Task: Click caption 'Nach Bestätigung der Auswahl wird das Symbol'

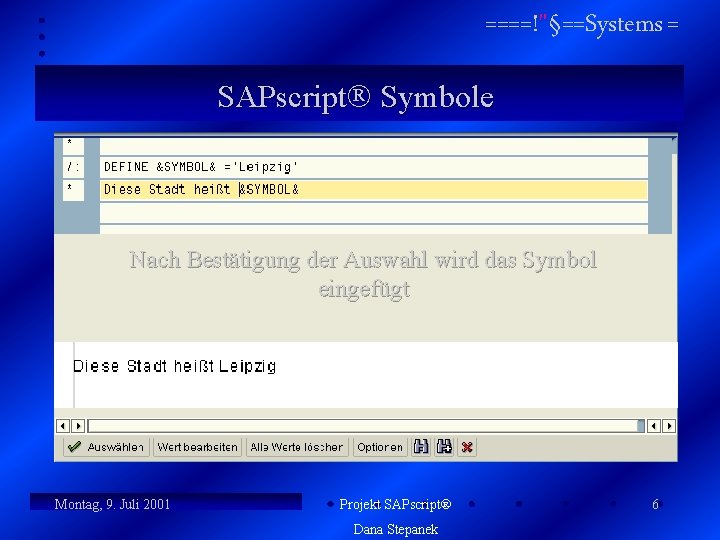Action: tap(363, 260)
